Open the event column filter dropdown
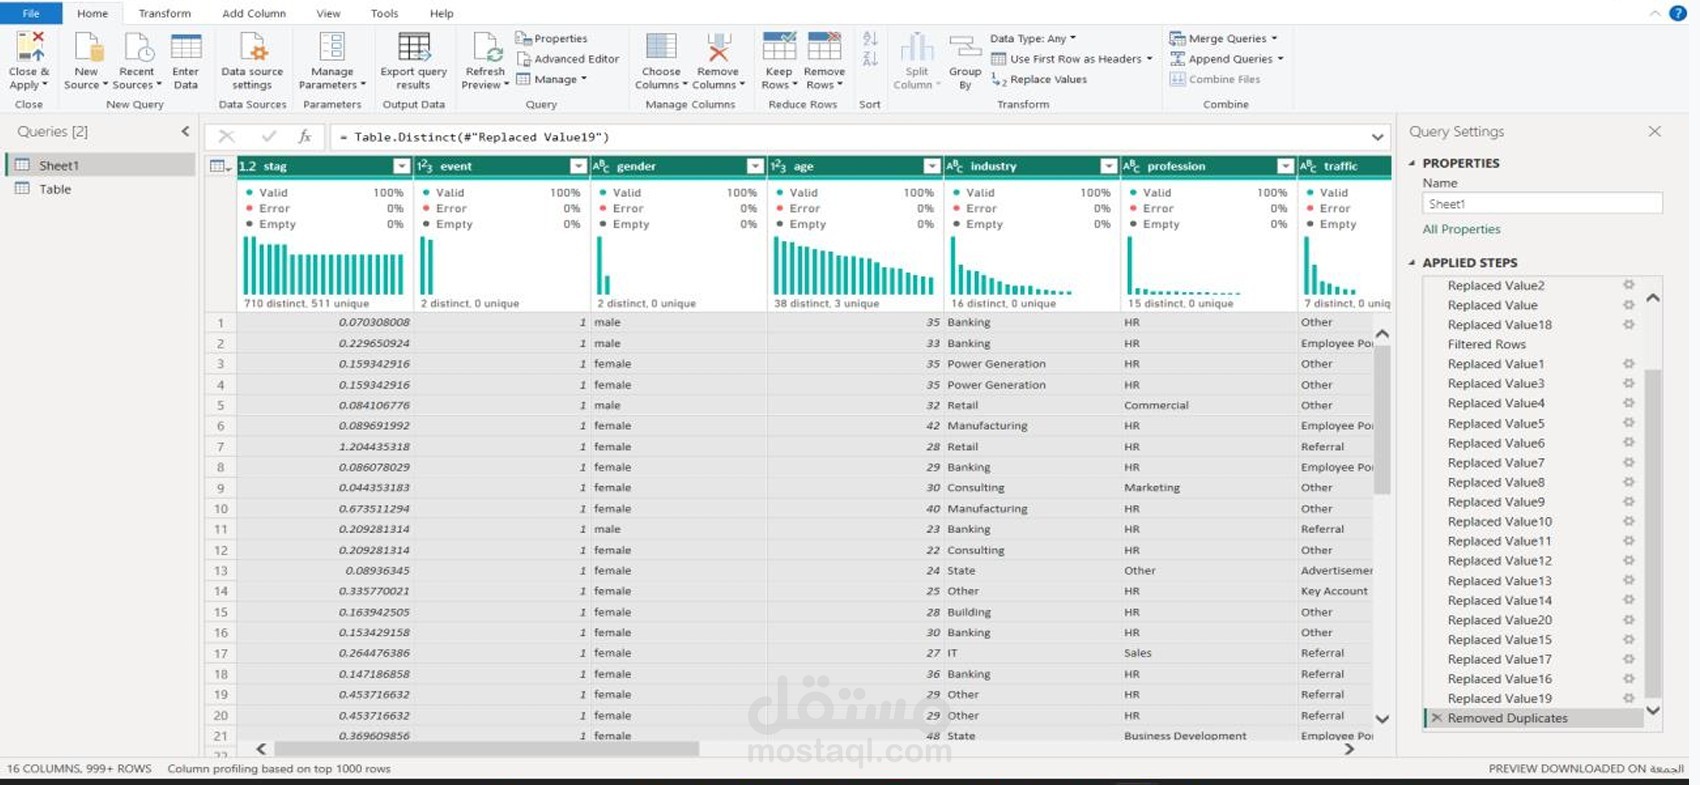Viewport: 1700px width, 785px height. pyautogui.click(x=578, y=166)
